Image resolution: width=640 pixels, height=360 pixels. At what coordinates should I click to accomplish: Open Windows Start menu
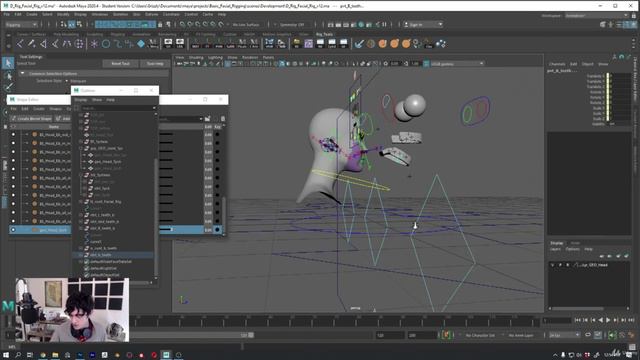pyautogui.click(x=6, y=355)
